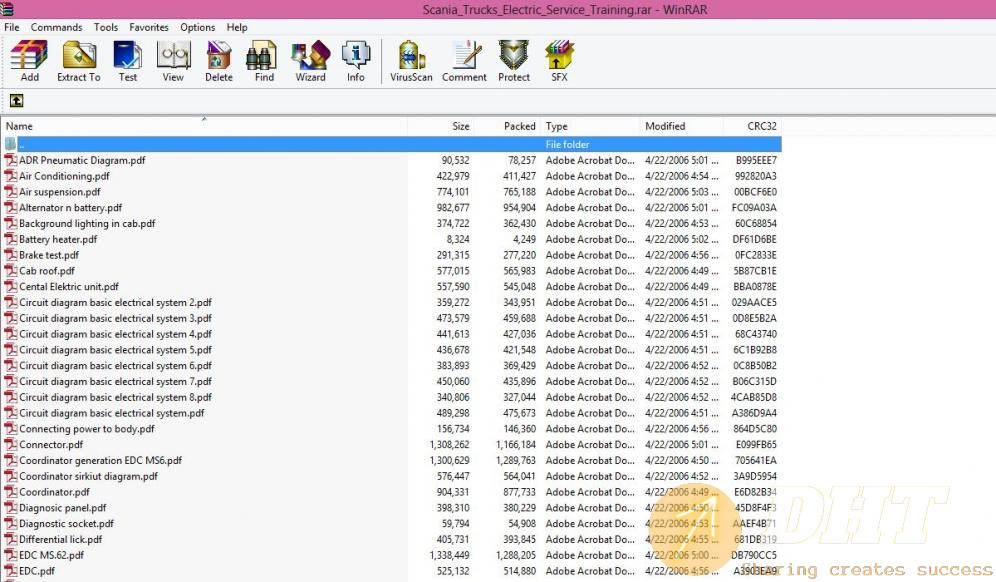Viewport: 996px width, 582px height.
Task: Open the Find binoculars tool
Action: point(264,56)
